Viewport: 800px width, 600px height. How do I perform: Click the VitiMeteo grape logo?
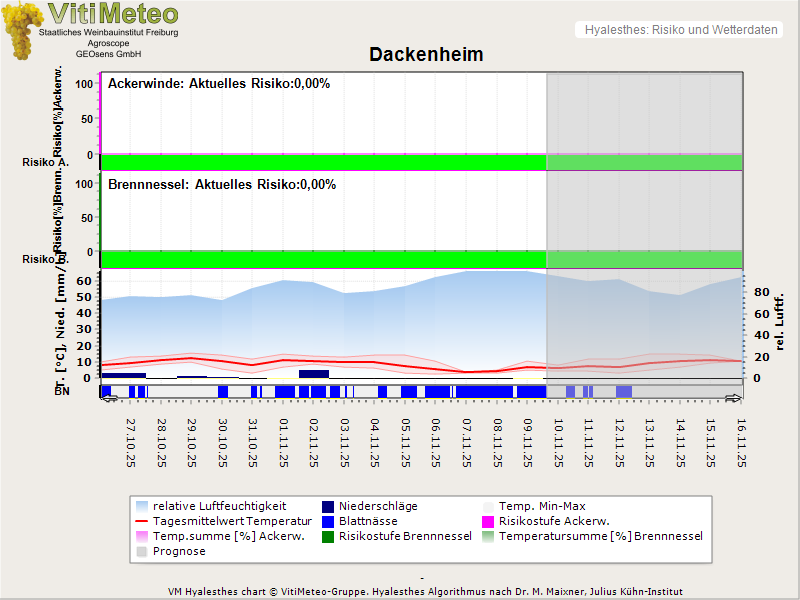tap(20, 30)
